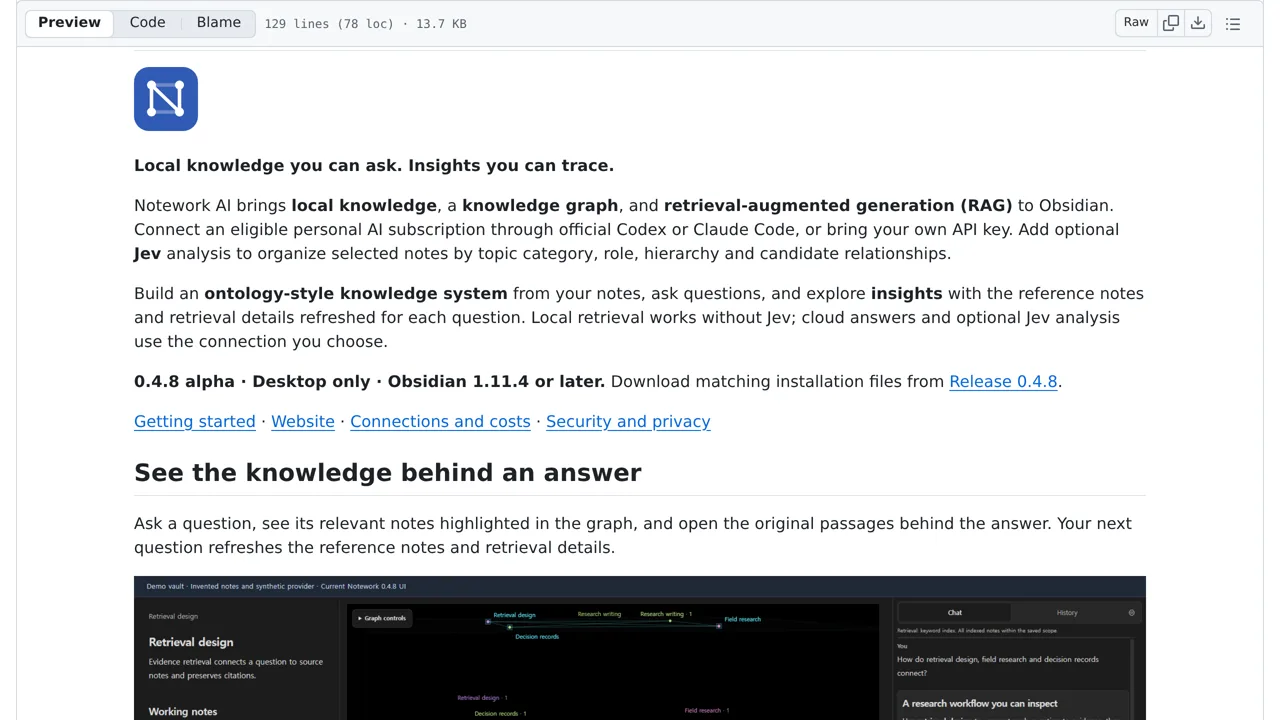Click the text "0.4.8 alpha · Desktop only · Obsidian 1.11.4 or later."

(369, 382)
